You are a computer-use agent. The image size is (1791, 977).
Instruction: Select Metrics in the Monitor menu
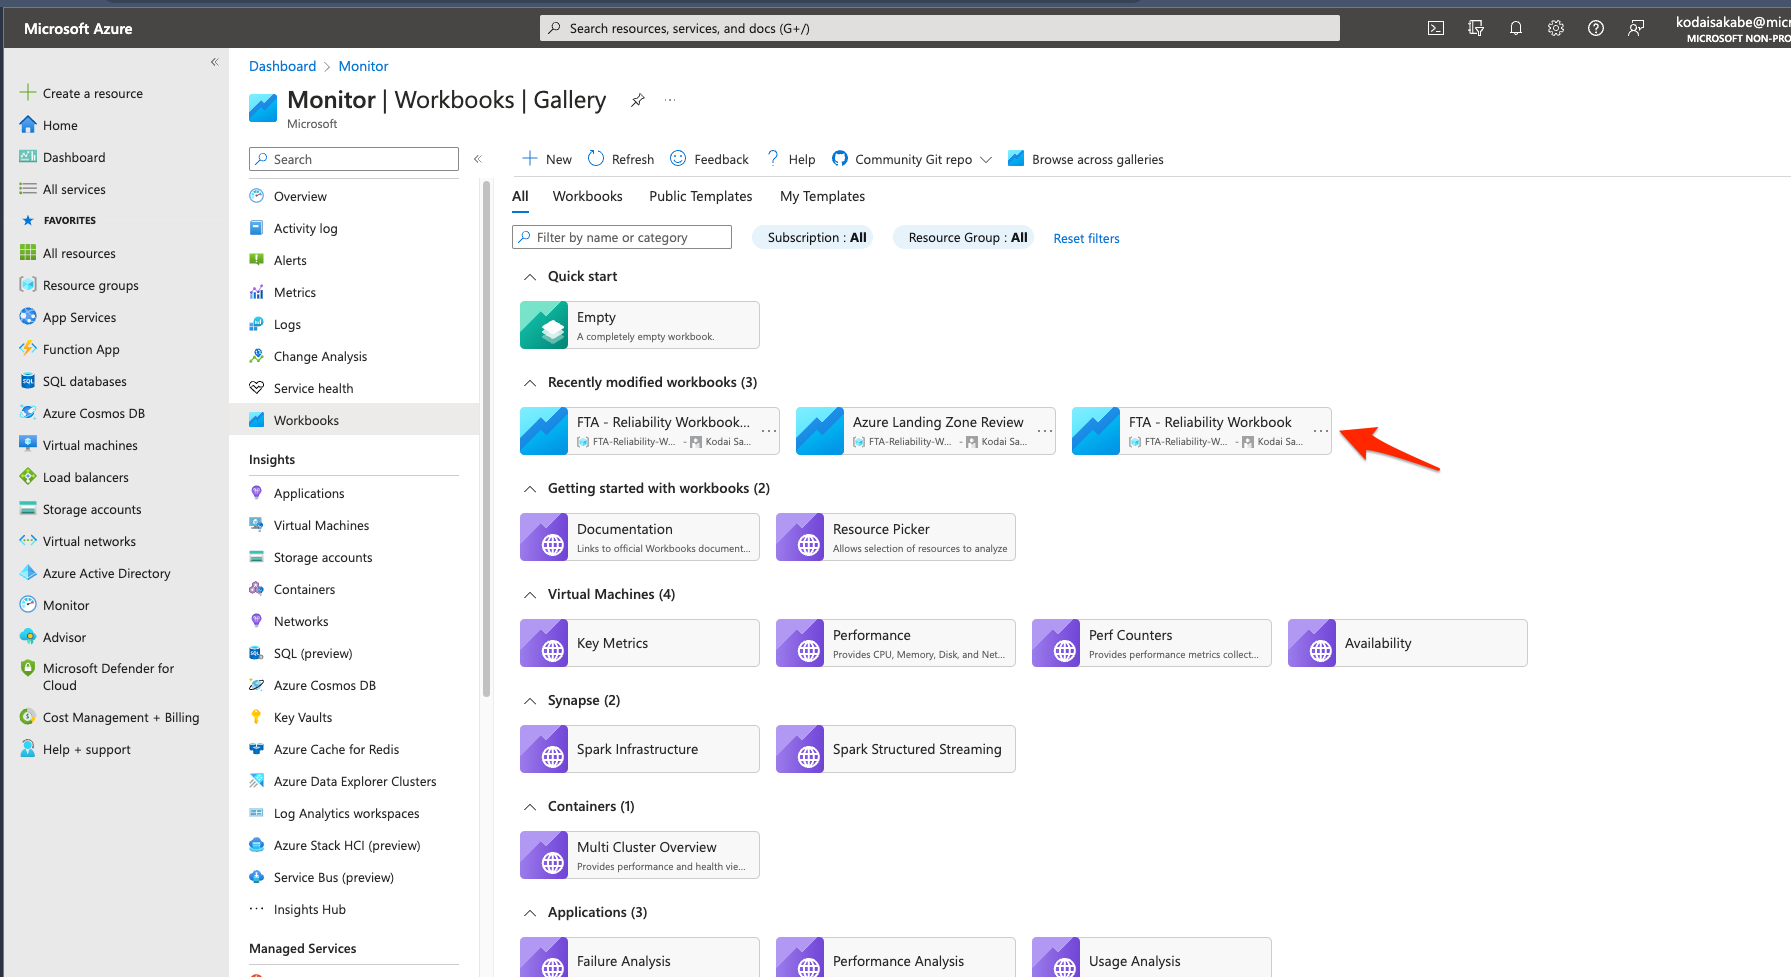294,291
